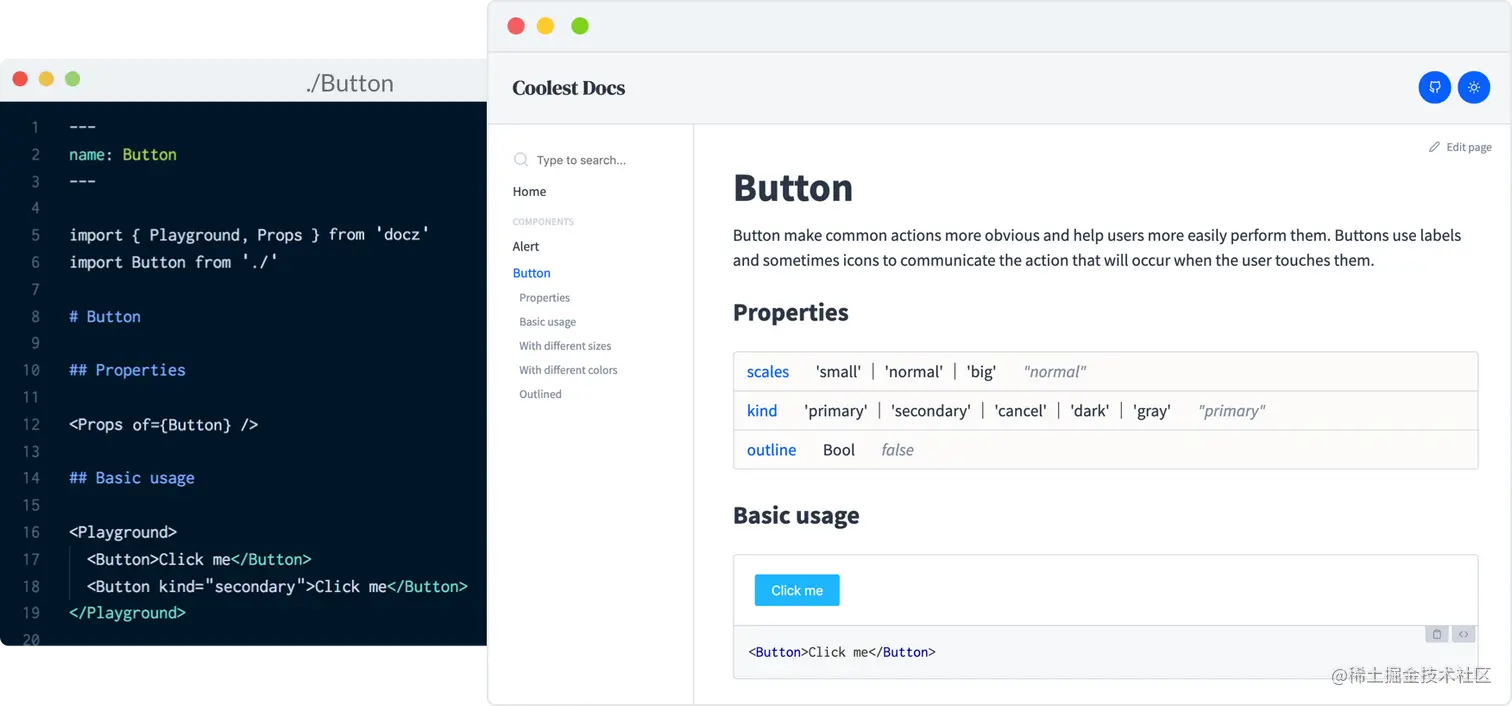The image size is (1512, 706).
Task: Go to With different colors section
Action: pos(568,370)
